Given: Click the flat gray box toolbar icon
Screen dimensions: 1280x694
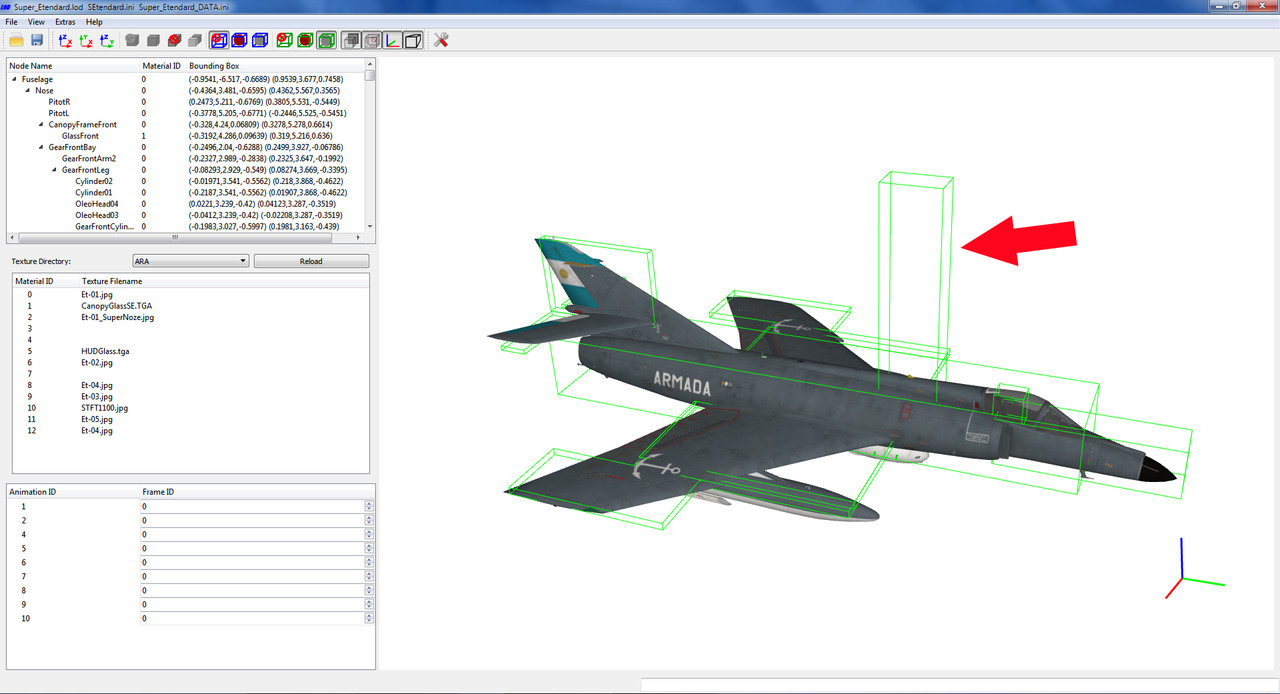Looking at the screenshot, I should pos(195,41).
